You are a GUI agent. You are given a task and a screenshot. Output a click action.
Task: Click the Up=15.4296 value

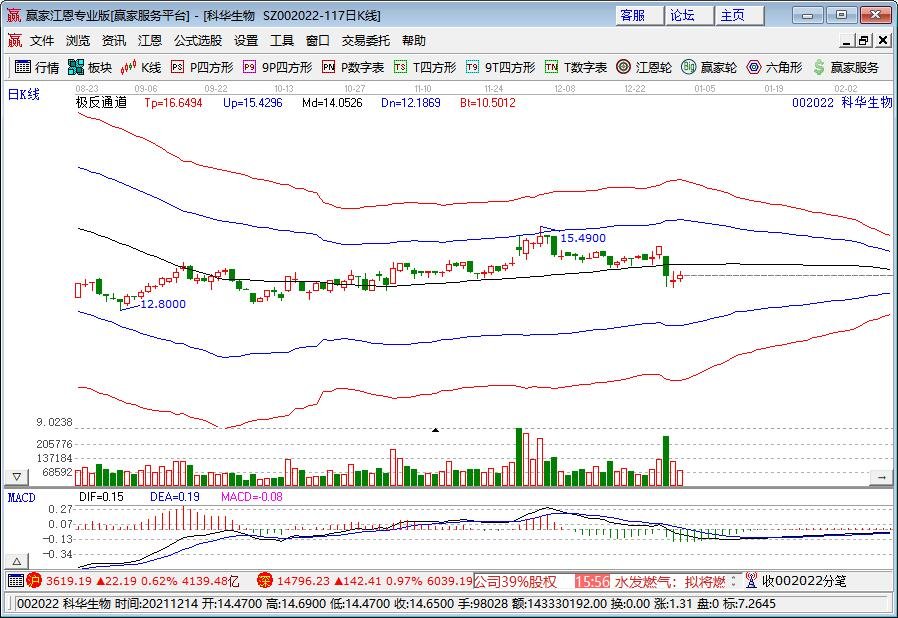click(x=253, y=103)
